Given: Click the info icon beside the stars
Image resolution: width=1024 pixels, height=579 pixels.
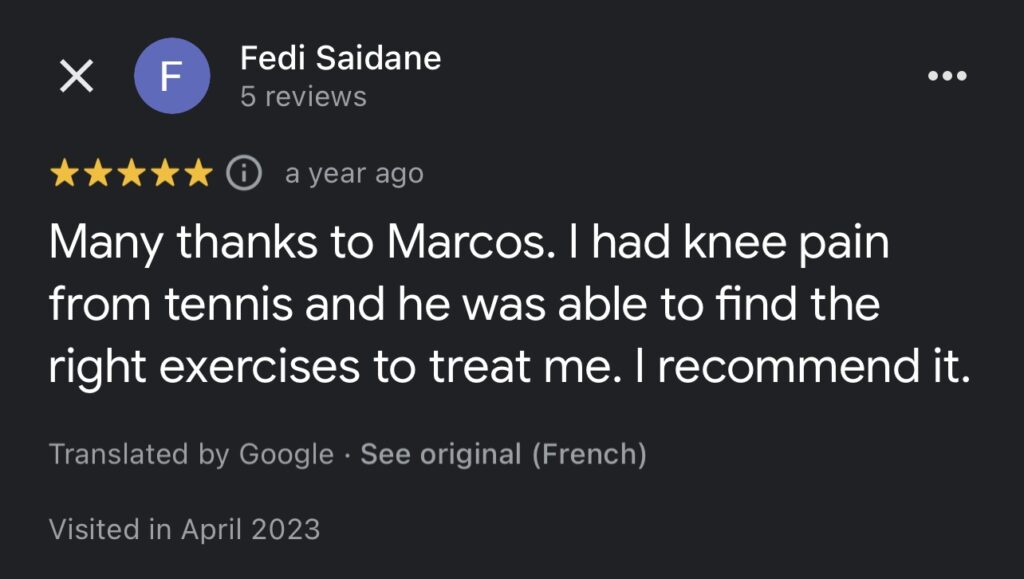Looking at the screenshot, I should pyautogui.click(x=244, y=174).
